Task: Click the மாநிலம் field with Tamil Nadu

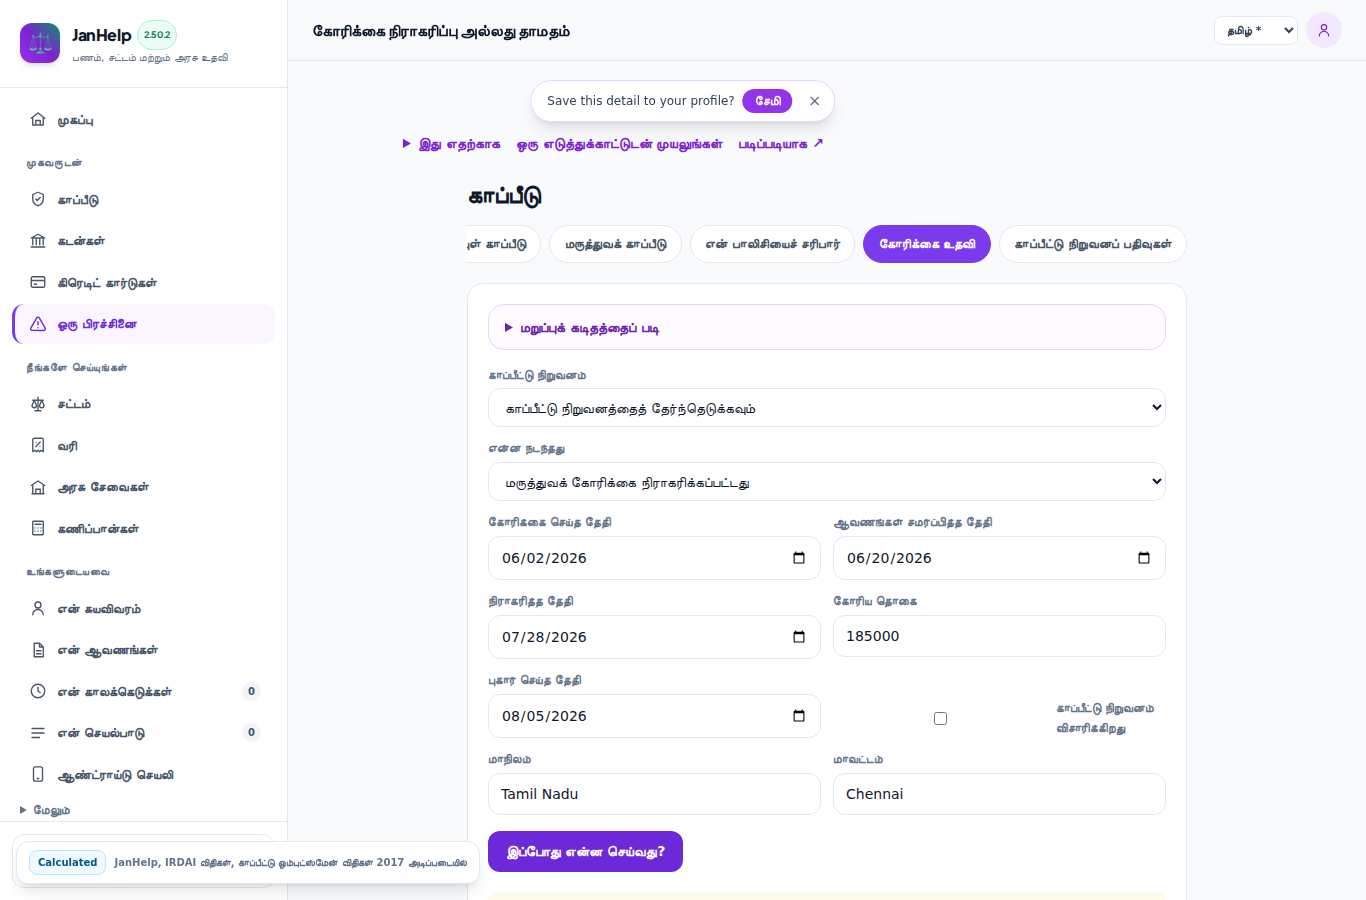Action: pyautogui.click(x=654, y=794)
